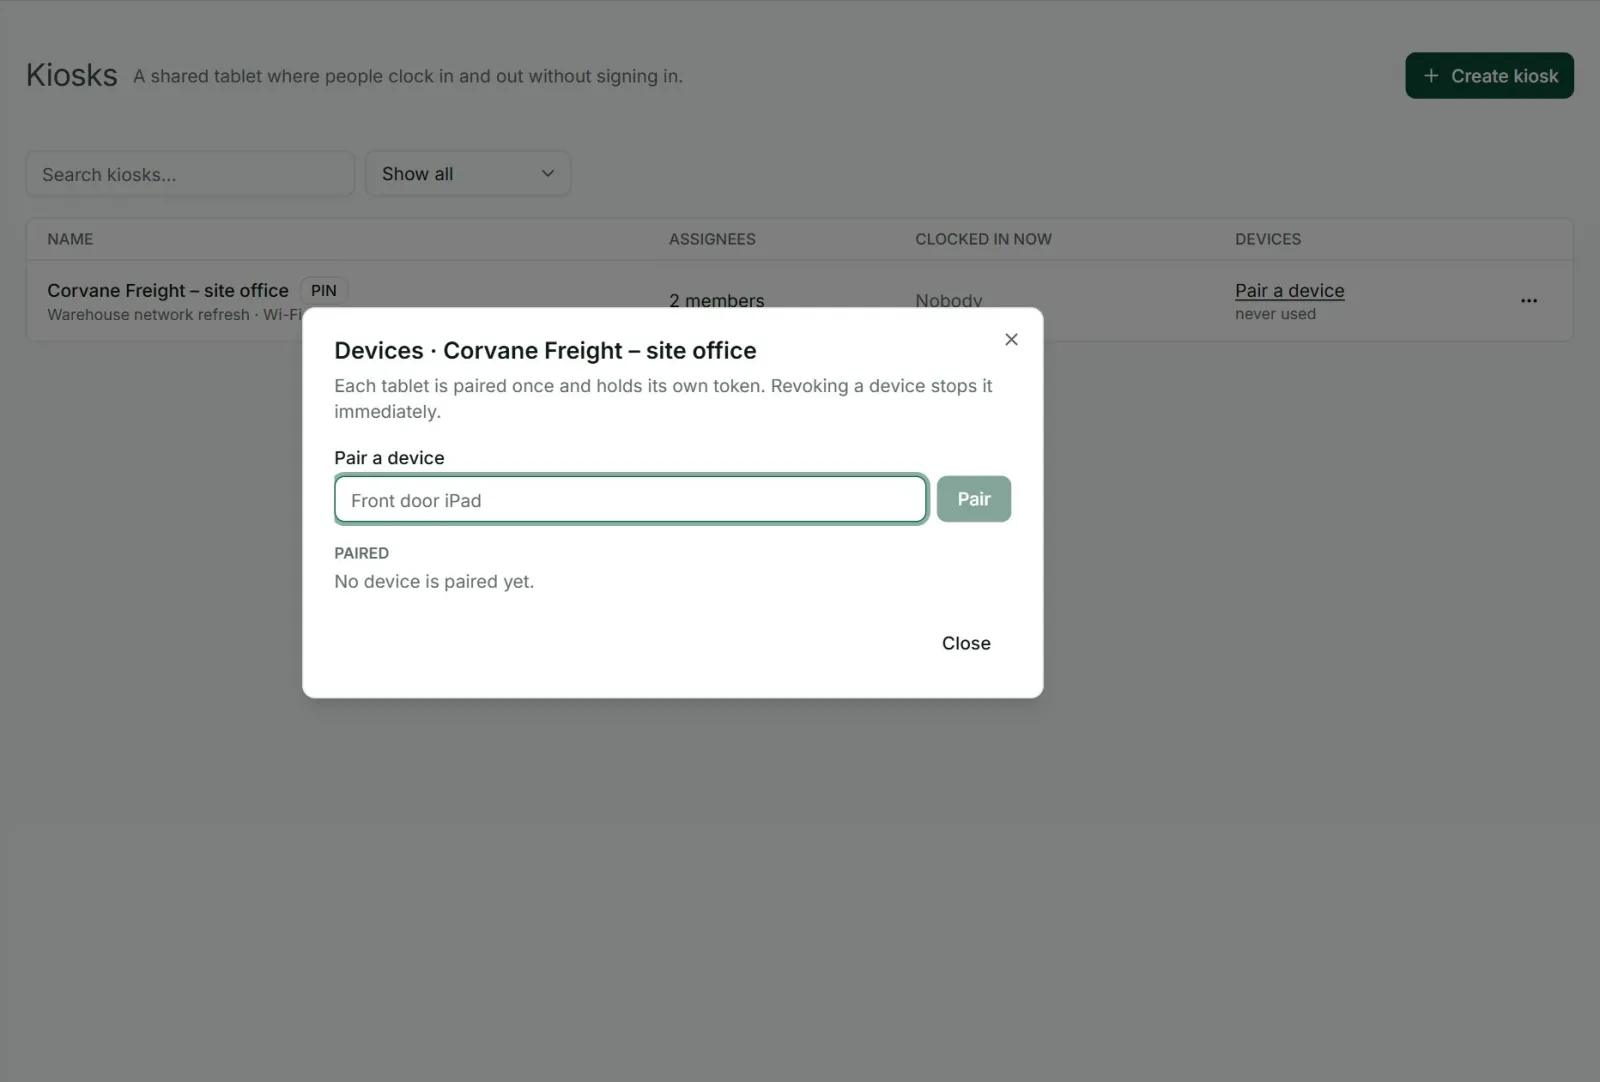
Task: Open the 'Pair a device' link in the Devices column
Action: coord(1289,291)
